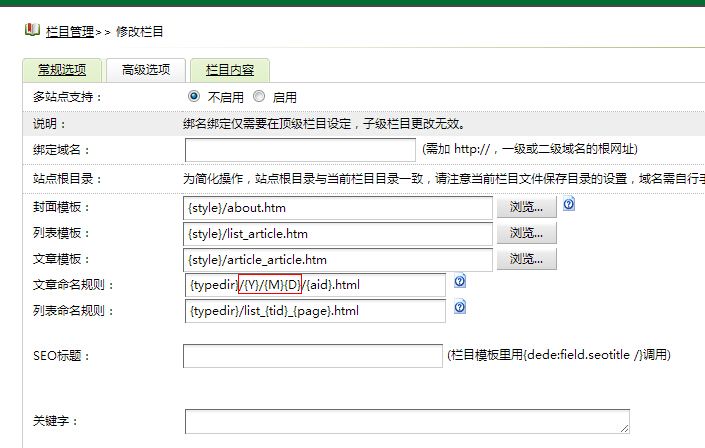
Task: Show help for 列表命名规则
Action: [x=460, y=308]
